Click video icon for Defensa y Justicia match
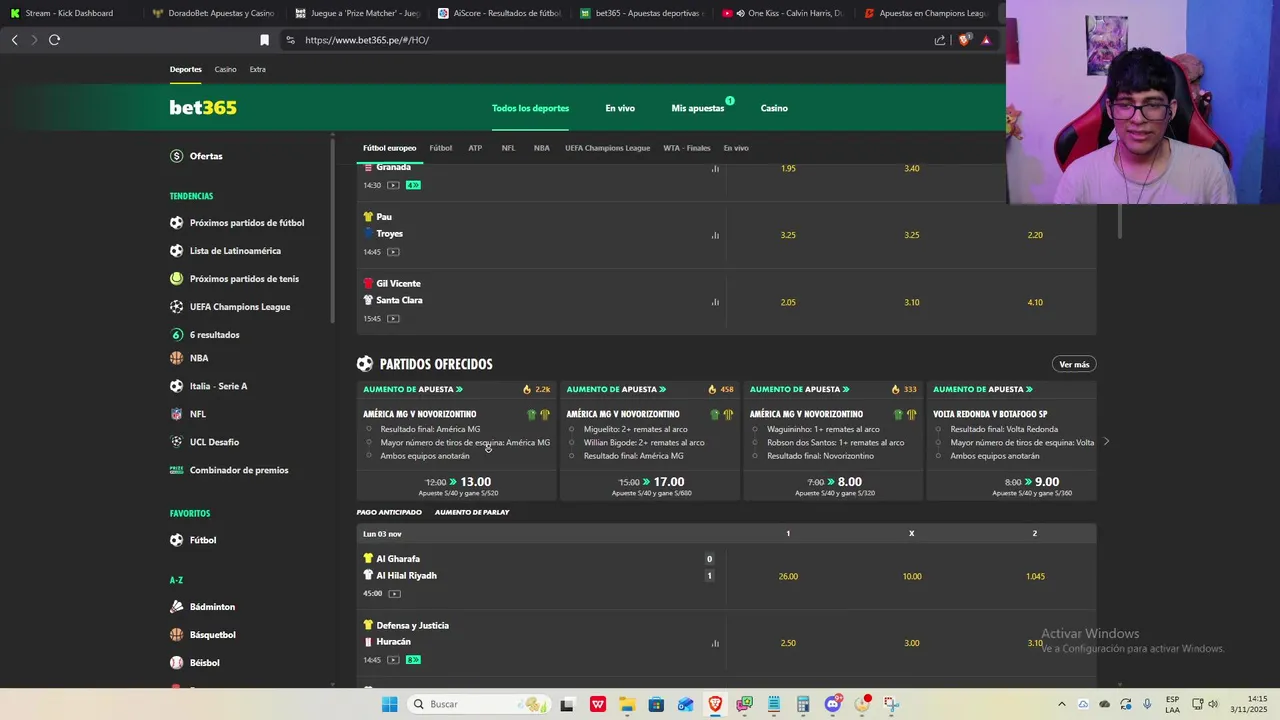Viewport: 1280px width, 720px height. point(393,660)
